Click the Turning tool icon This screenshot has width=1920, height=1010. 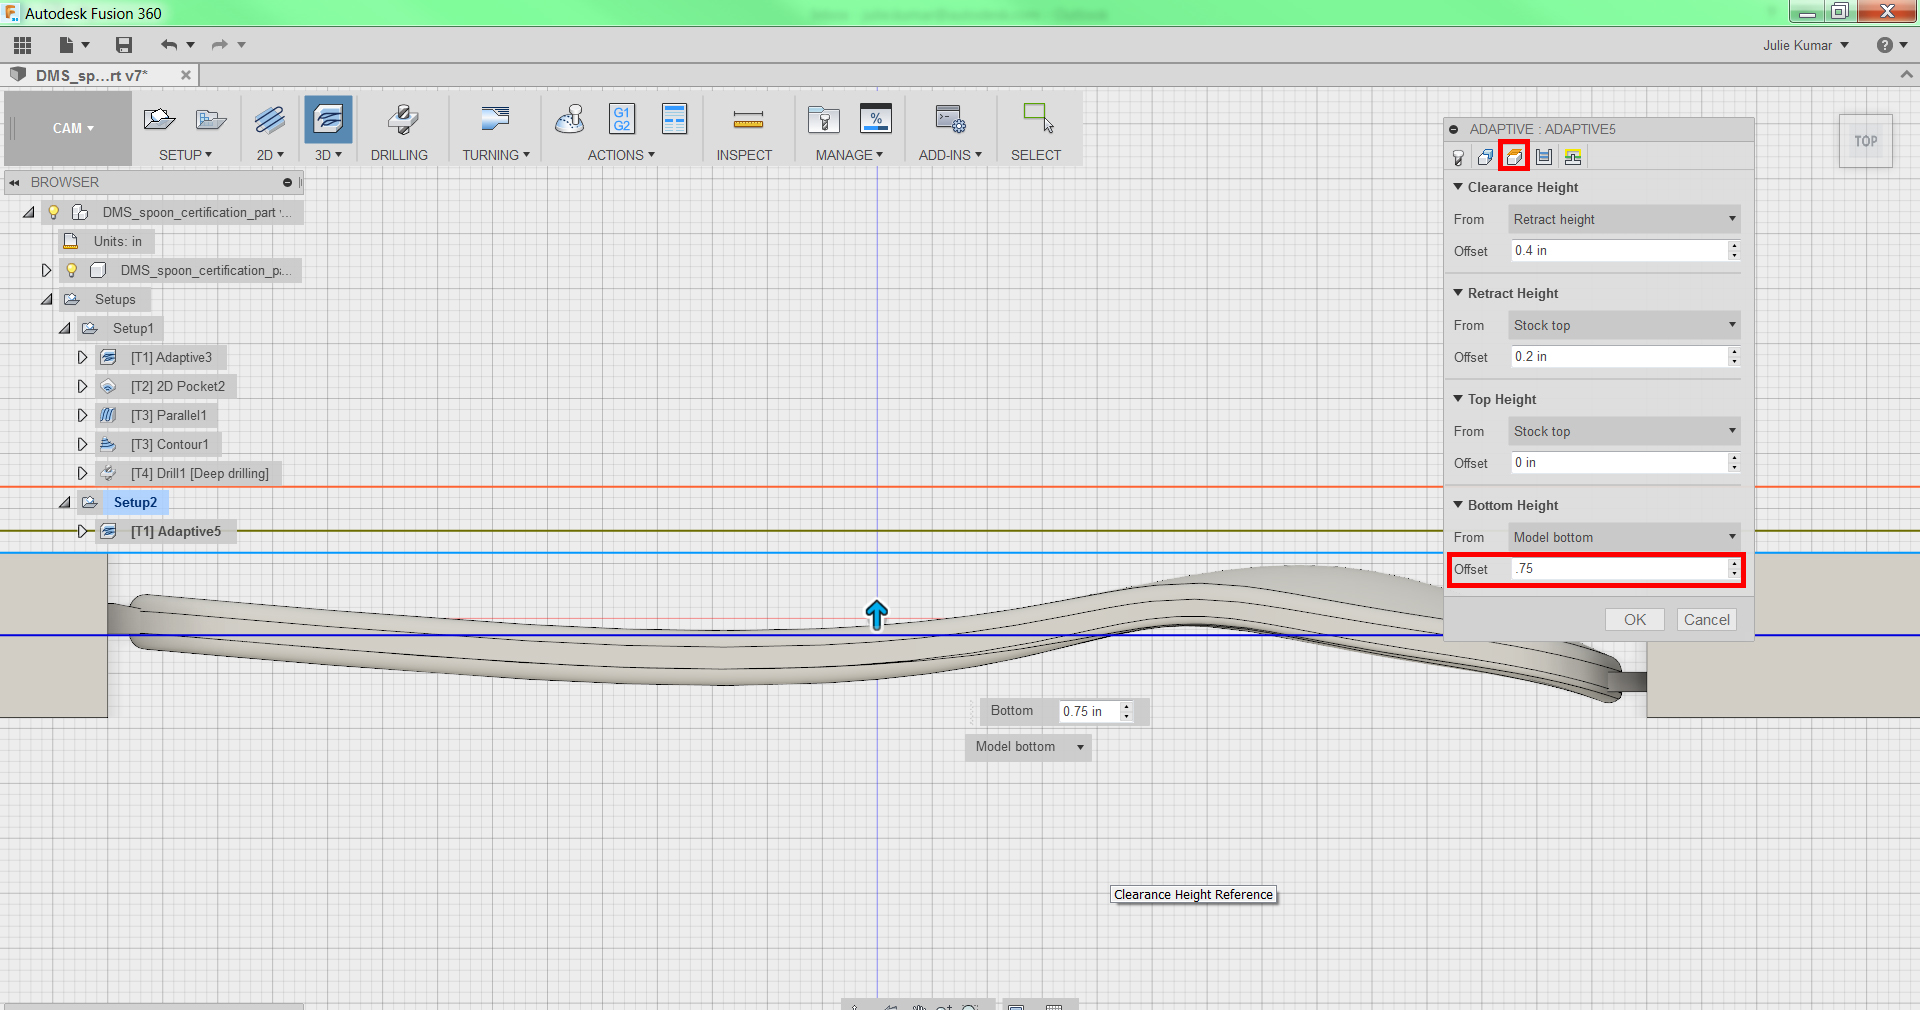[x=495, y=120]
